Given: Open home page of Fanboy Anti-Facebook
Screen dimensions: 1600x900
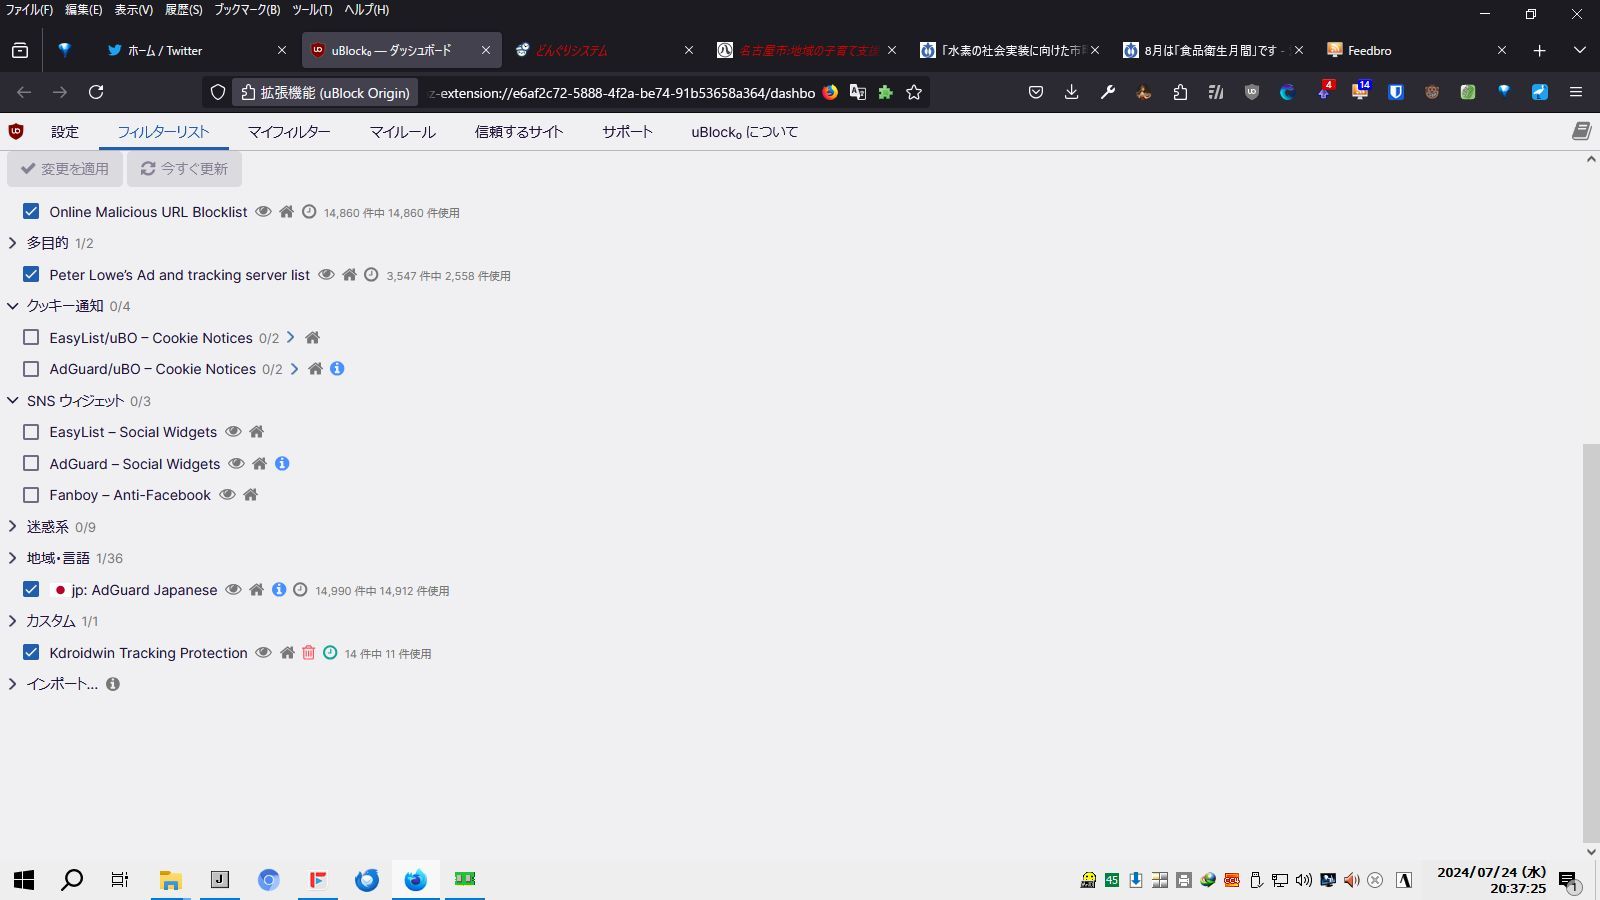Looking at the screenshot, I should [250, 495].
